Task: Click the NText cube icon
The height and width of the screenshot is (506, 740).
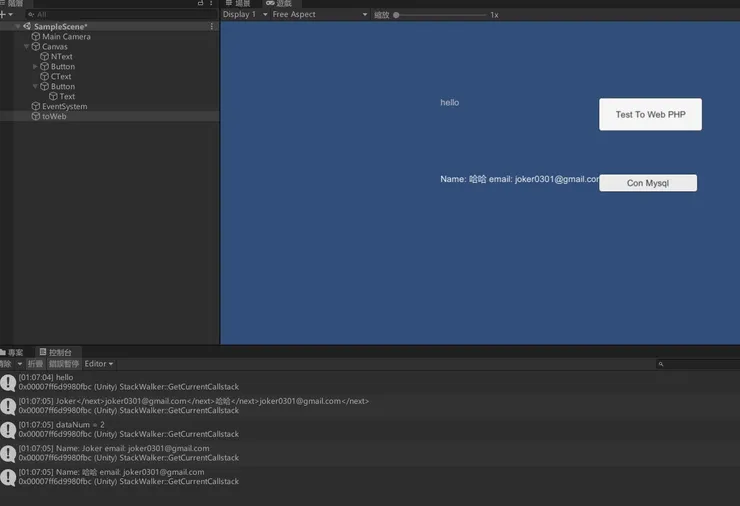Action: coord(44,56)
